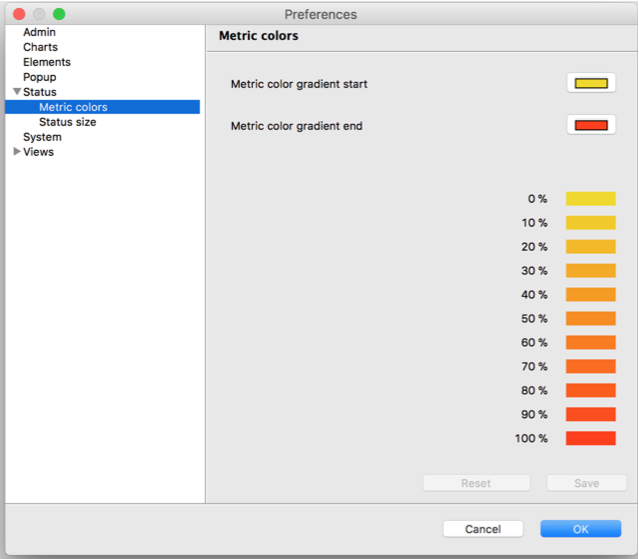The height and width of the screenshot is (559, 639).
Task: Select Popup in the preferences tree
Action: [x=40, y=77]
